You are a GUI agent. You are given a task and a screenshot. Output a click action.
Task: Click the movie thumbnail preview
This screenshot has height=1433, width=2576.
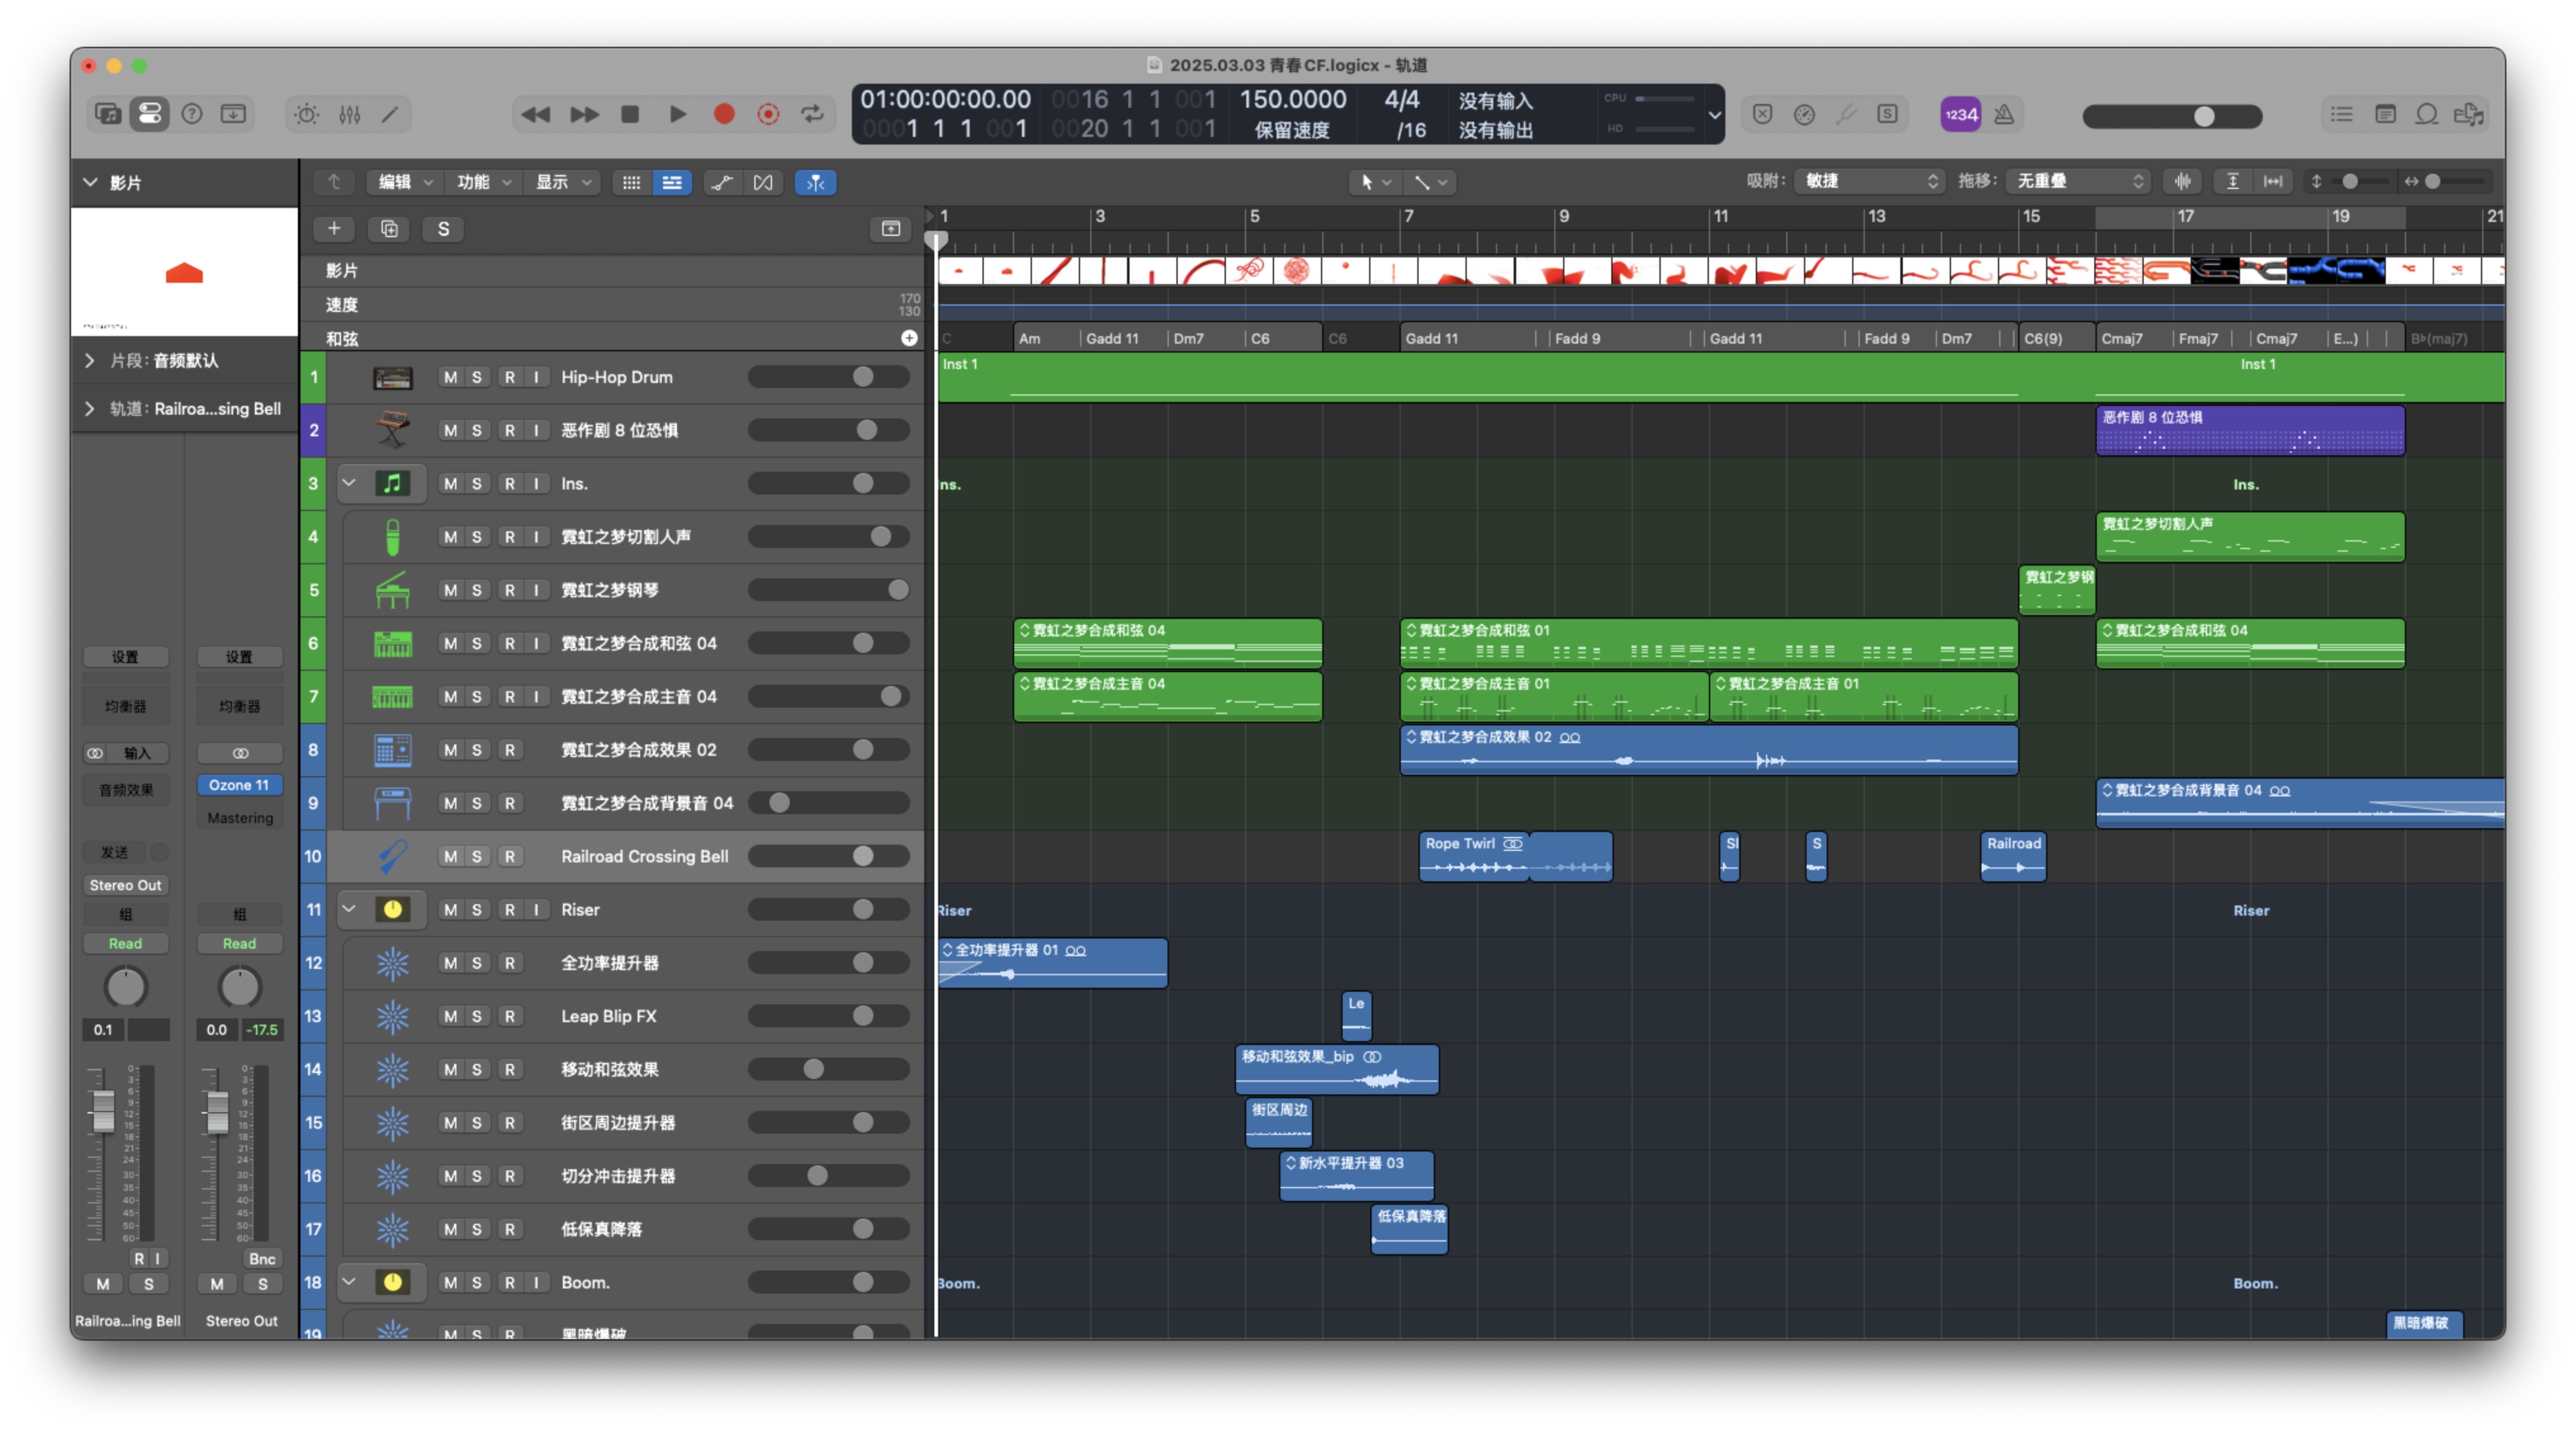pyautogui.click(x=184, y=272)
